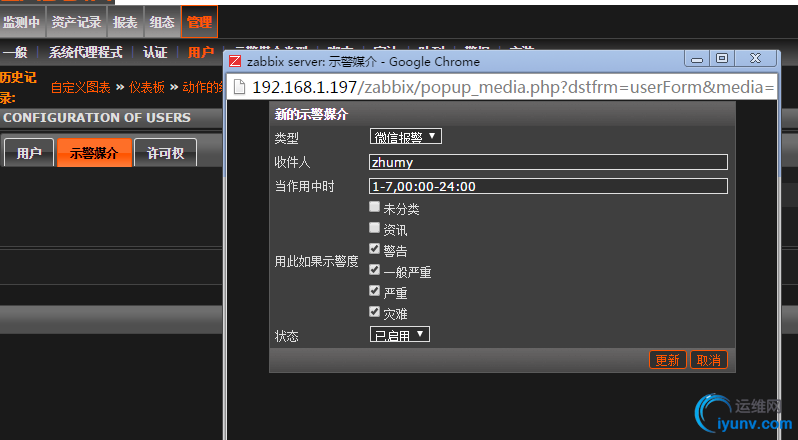This screenshot has height=440, width=798.
Task: Click the 收件人 field with zhumy
Action: [548, 162]
